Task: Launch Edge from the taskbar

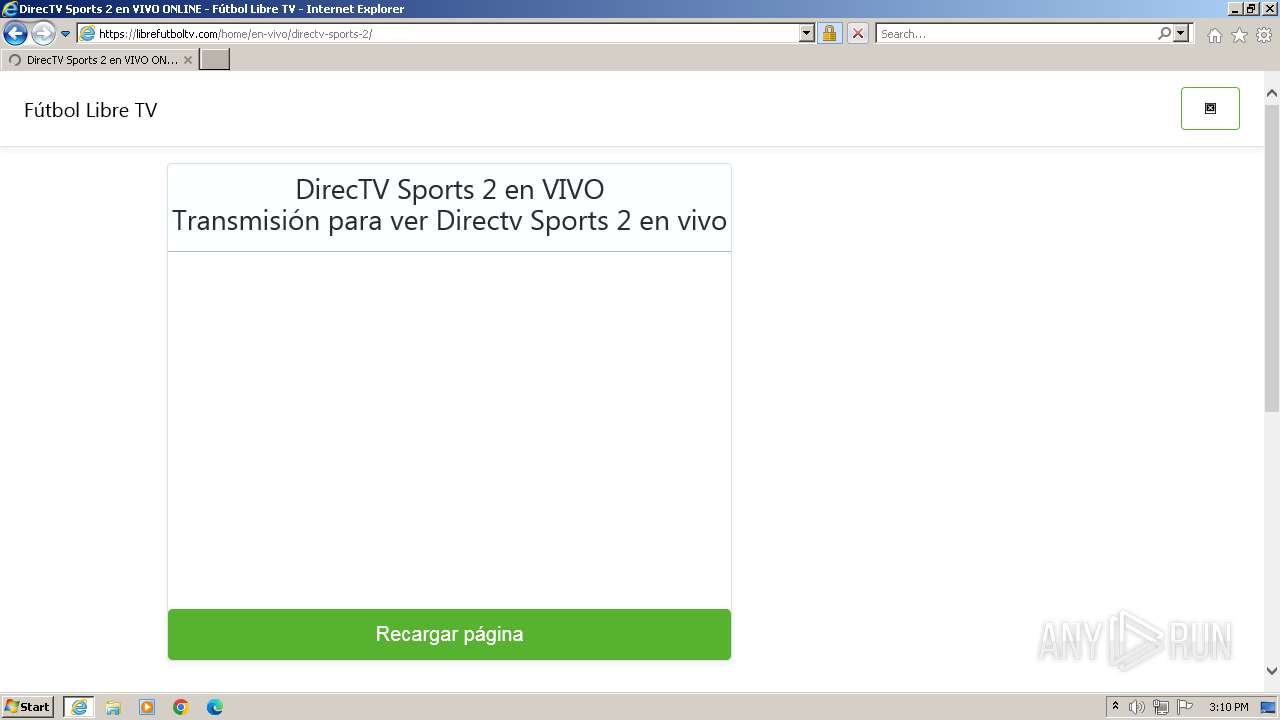Action: (215, 707)
